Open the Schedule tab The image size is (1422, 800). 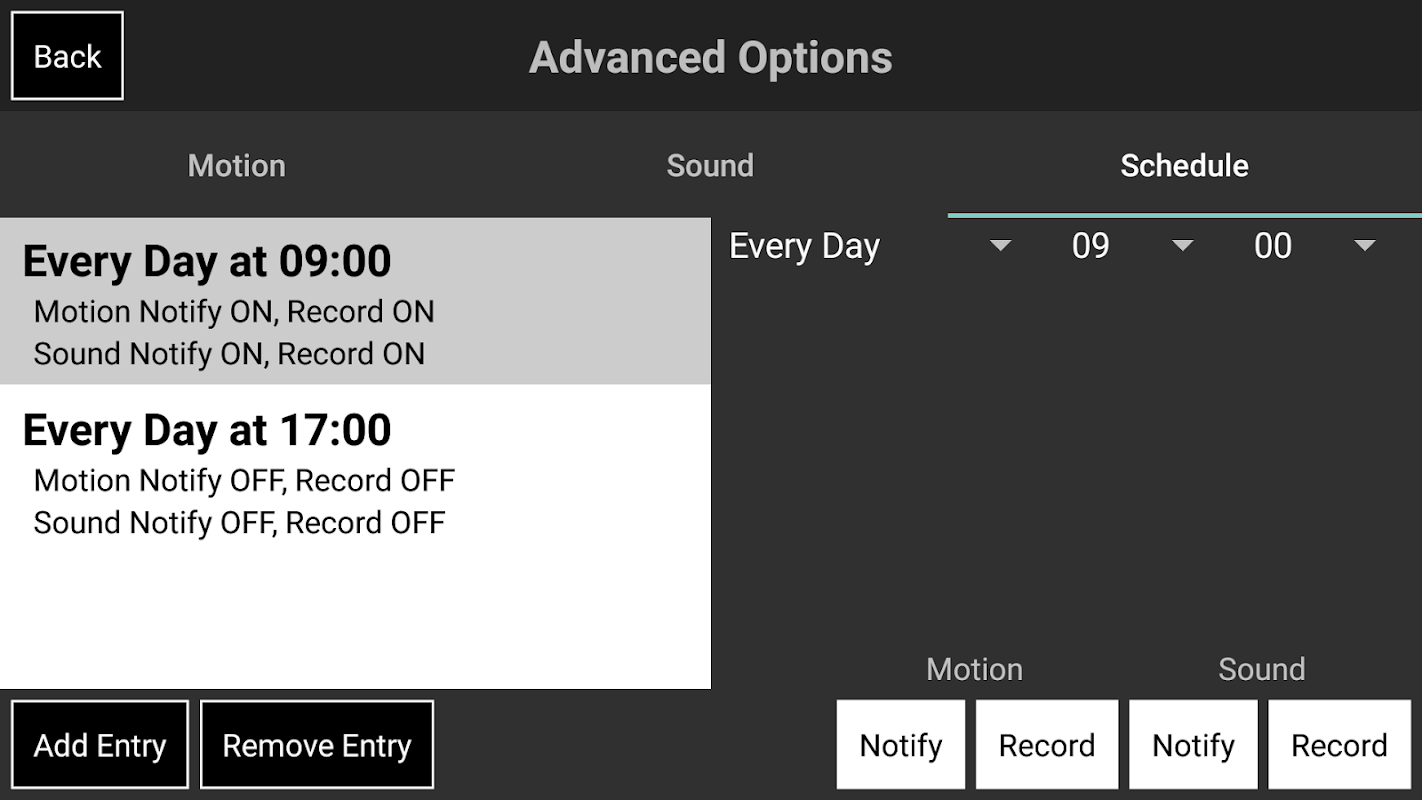[1184, 165]
